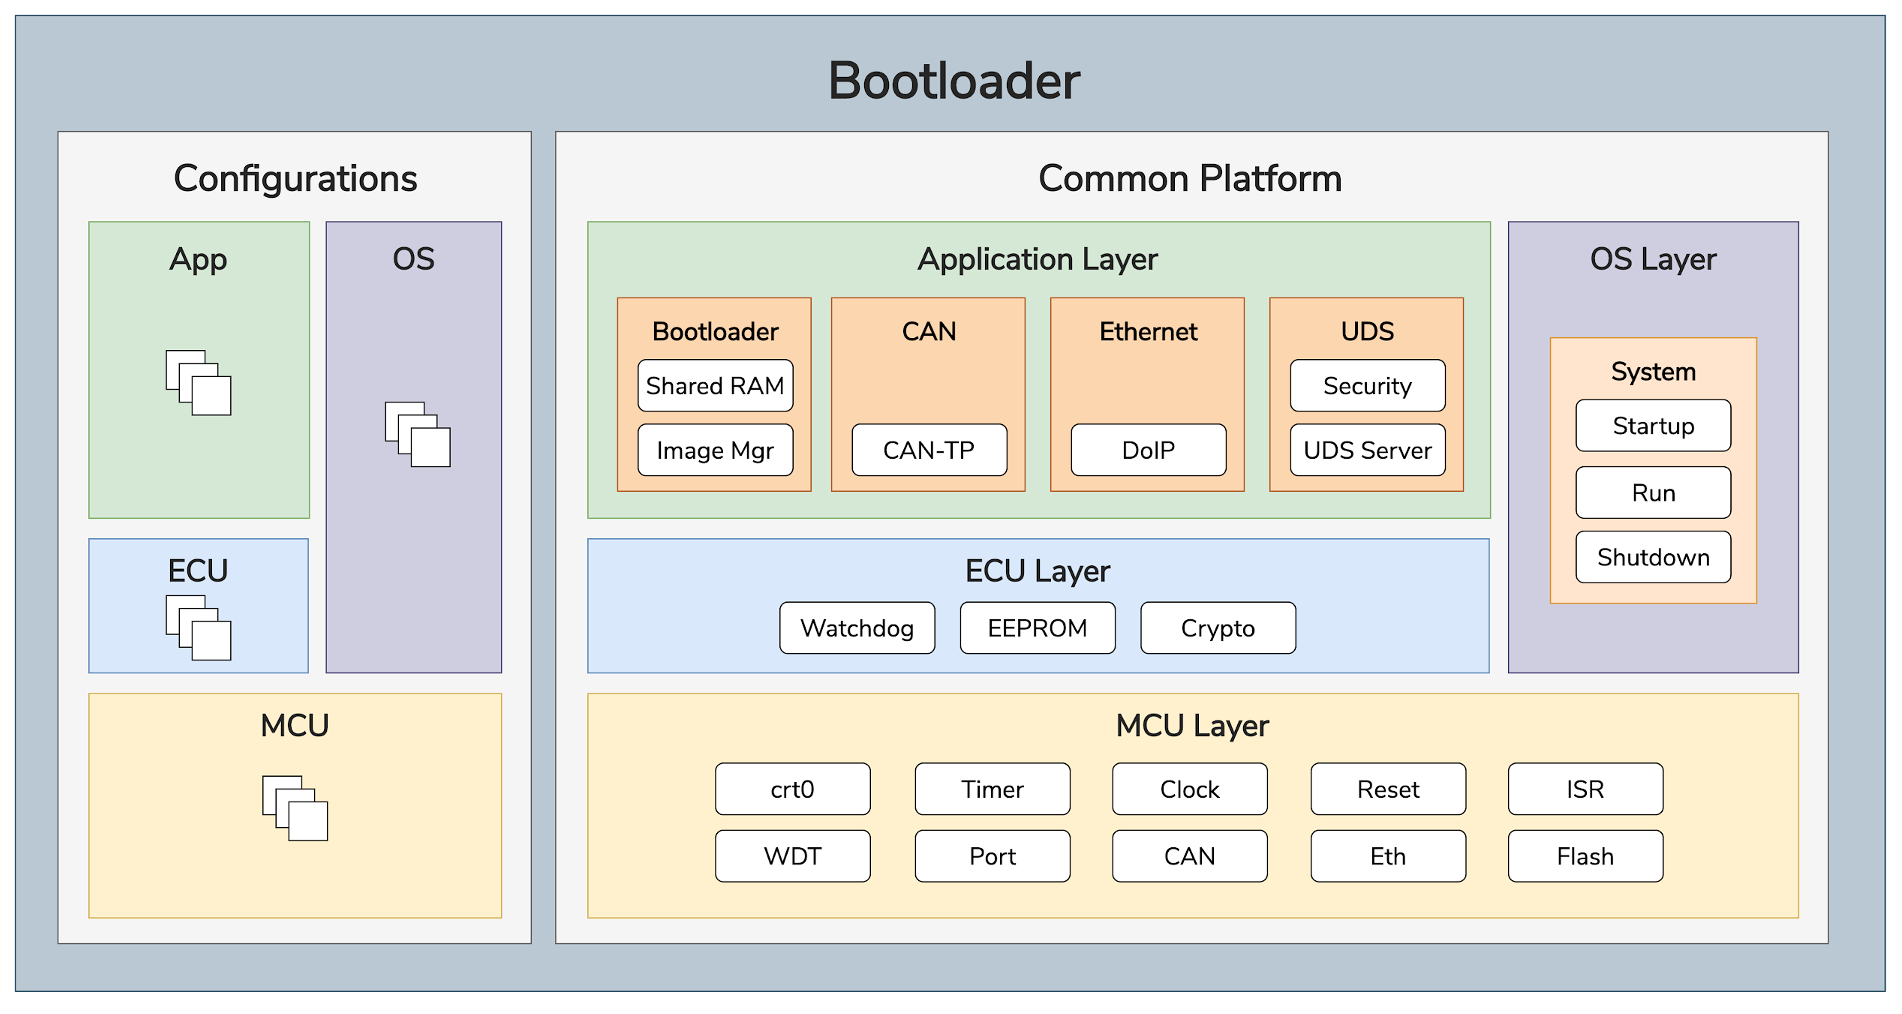Click the UDS Server button

point(1367,451)
